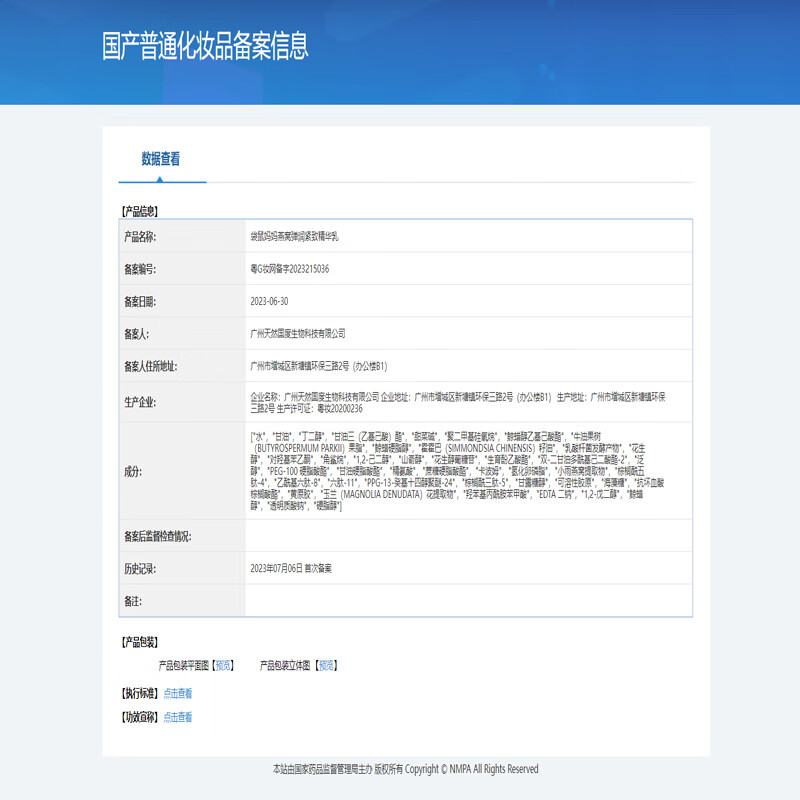Click the NMPA copyright footer text
800x800 pixels.
pyautogui.click(x=406, y=769)
